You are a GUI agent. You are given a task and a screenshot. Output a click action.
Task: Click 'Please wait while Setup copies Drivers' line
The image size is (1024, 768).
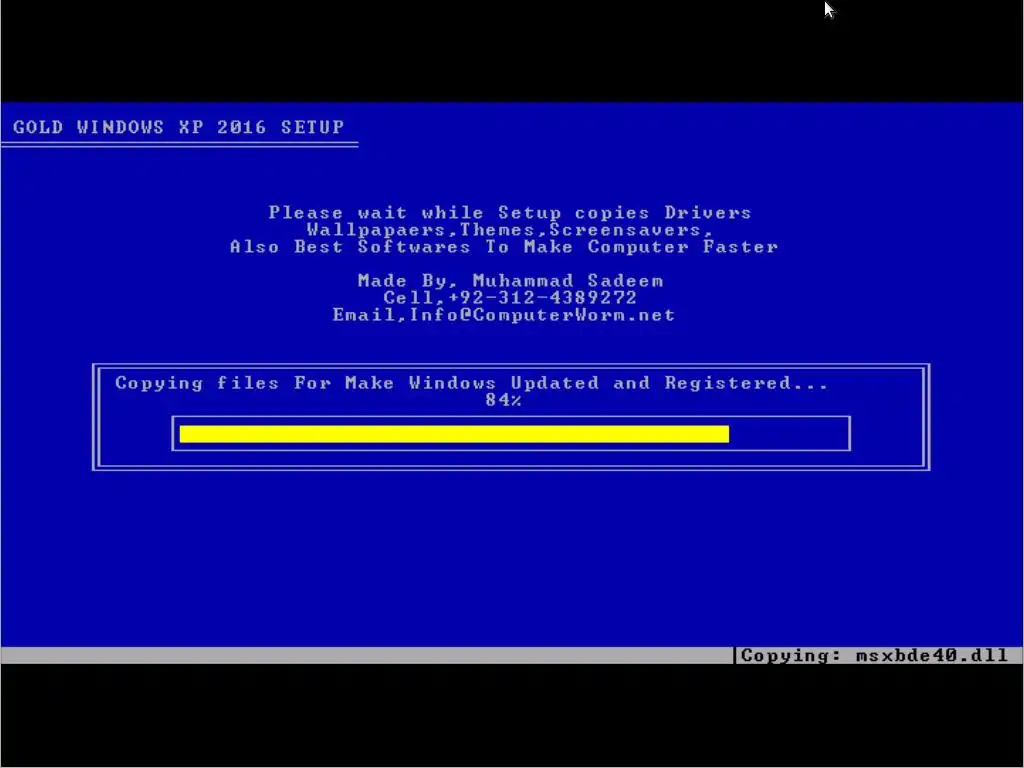tap(510, 212)
